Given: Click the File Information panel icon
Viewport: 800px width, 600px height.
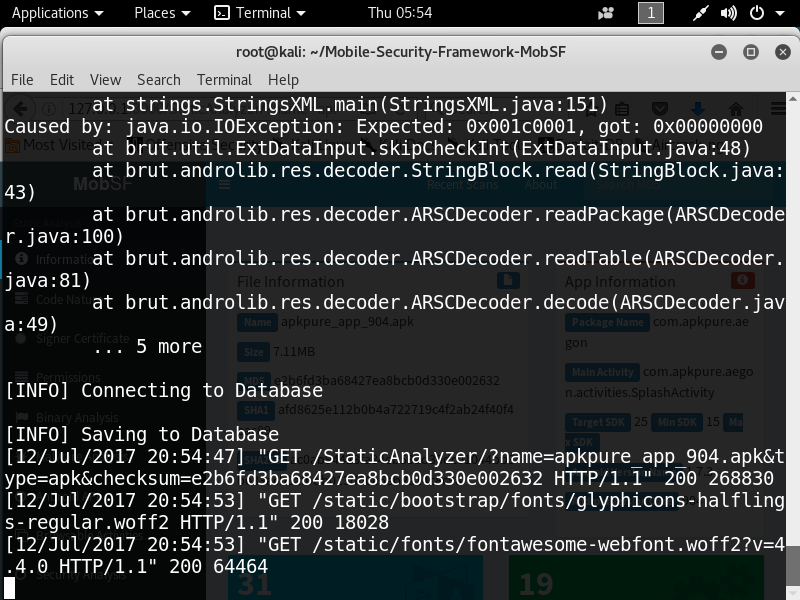Looking at the screenshot, I should point(508,280).
